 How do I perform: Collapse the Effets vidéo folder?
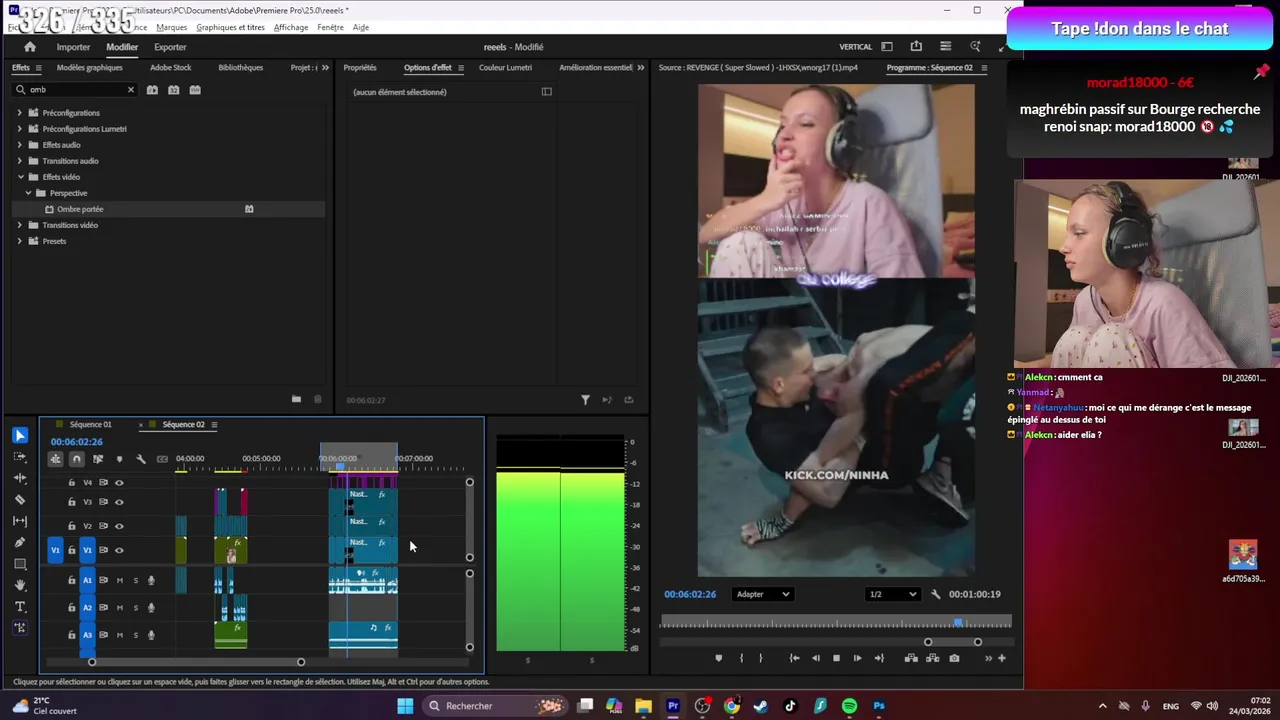19,177
